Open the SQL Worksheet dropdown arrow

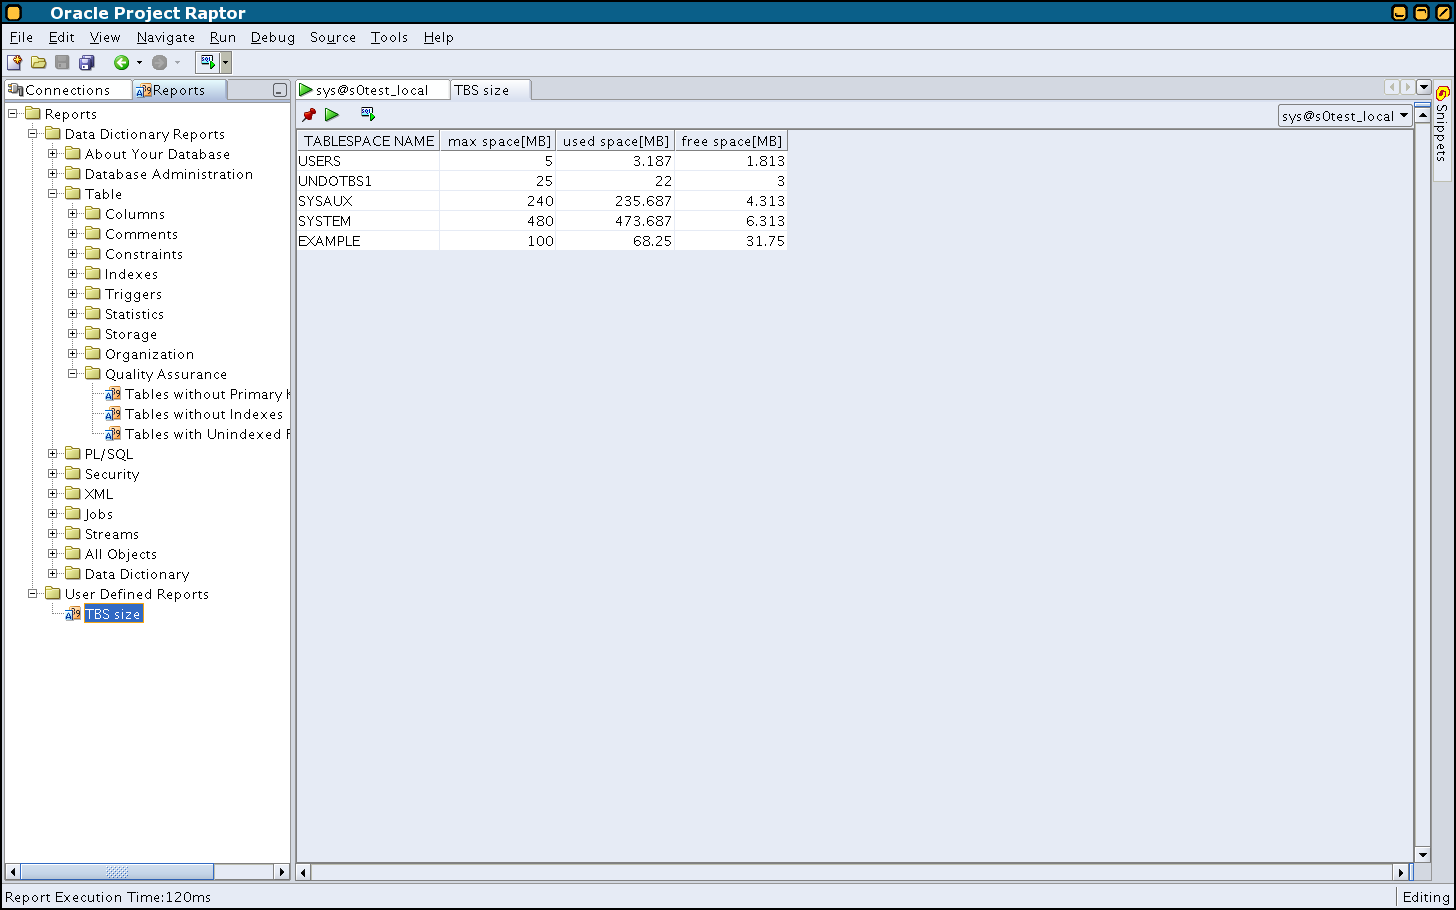click(226, 63)
